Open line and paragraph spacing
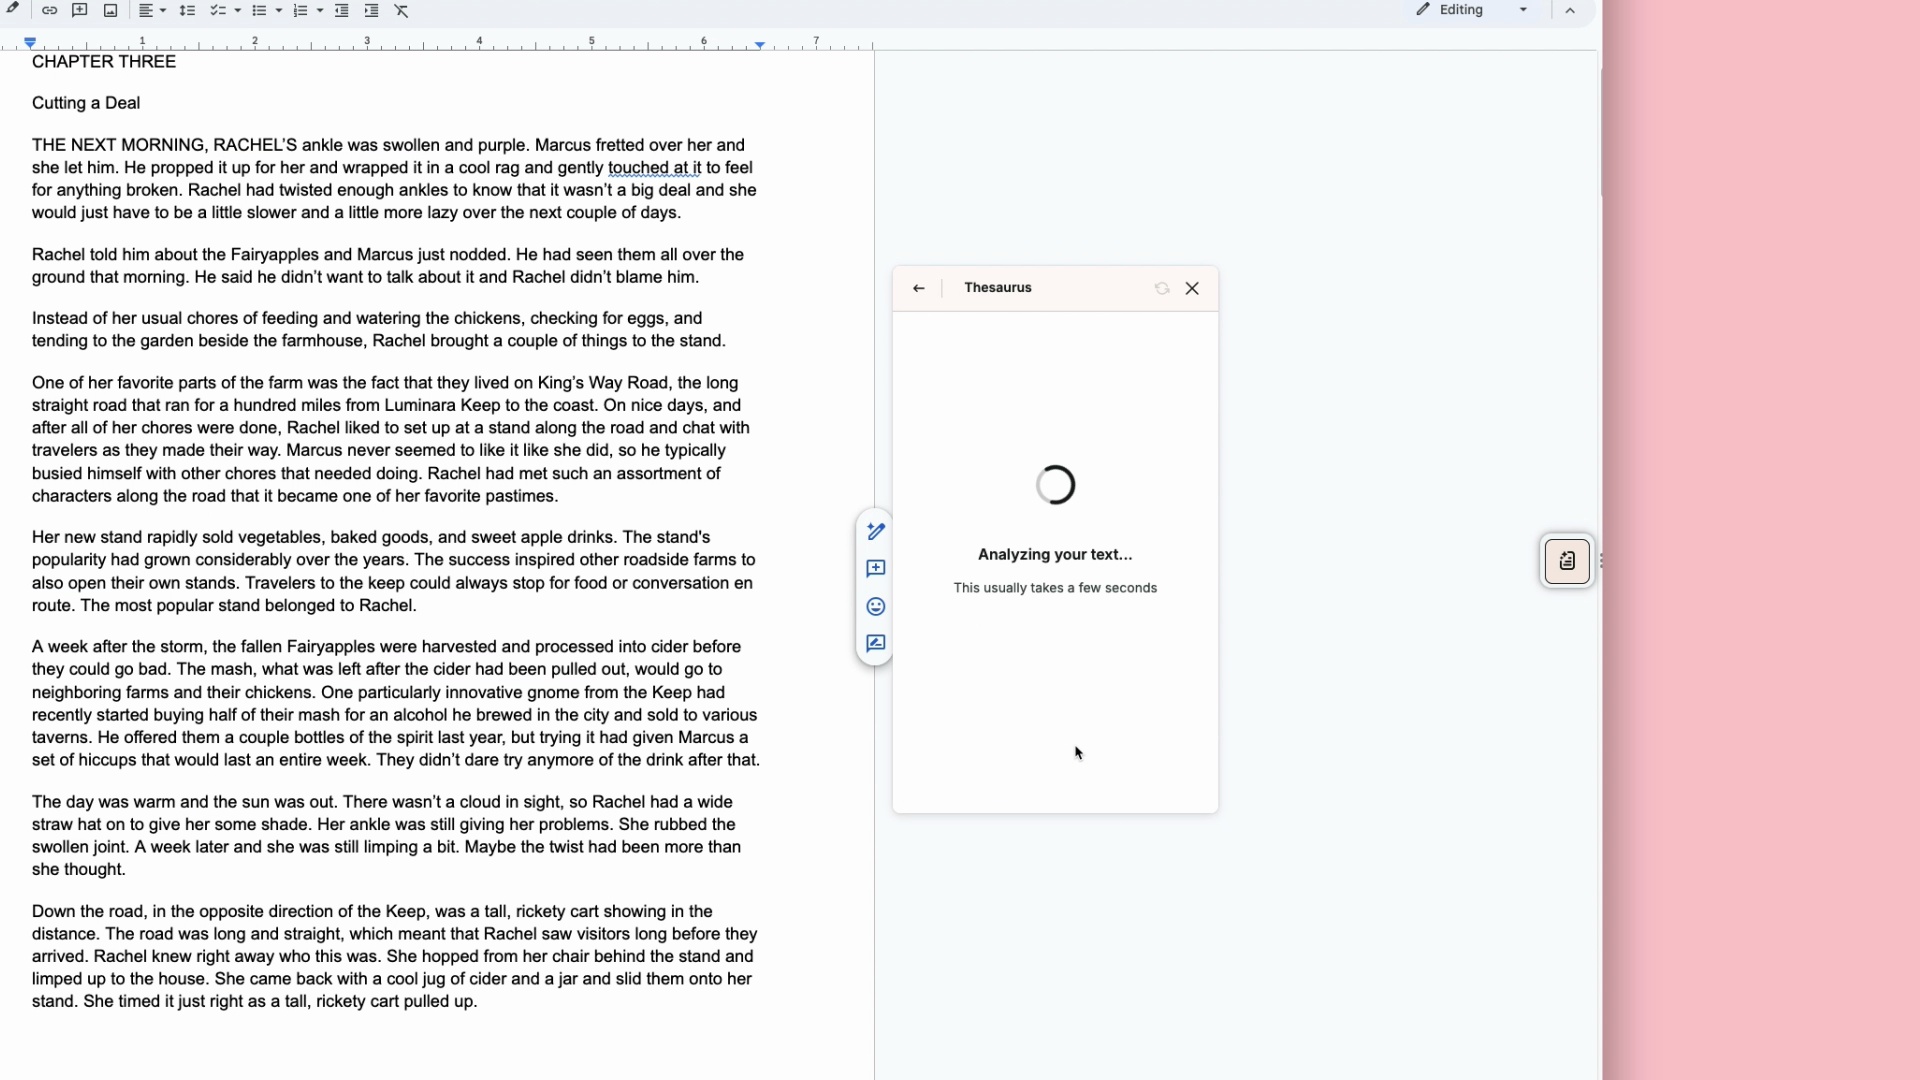Screen dimensions: 1920x1080 (187, 11)
